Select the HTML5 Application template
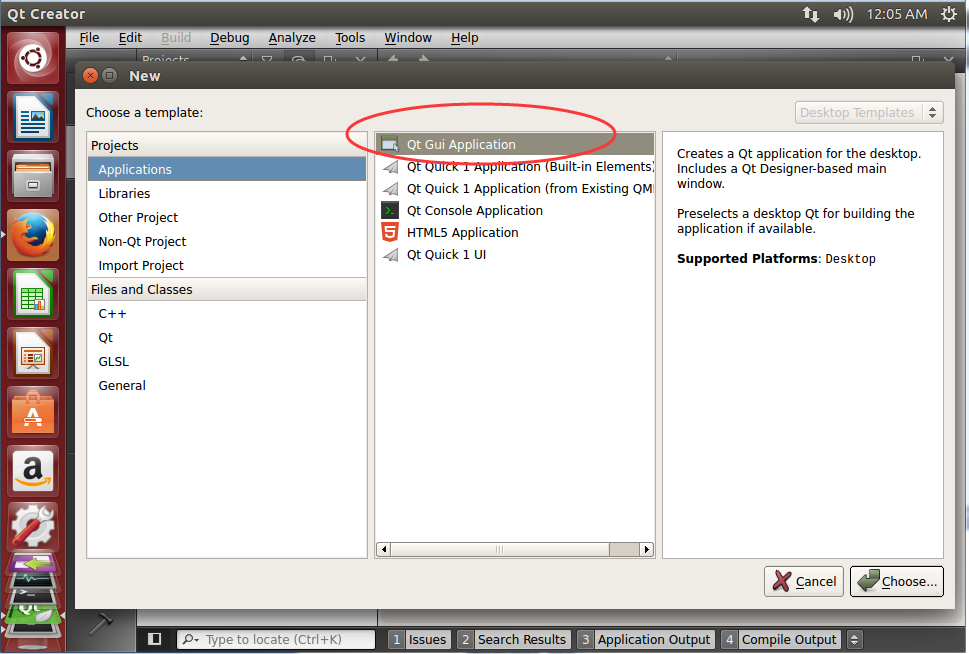 [515, 232]
